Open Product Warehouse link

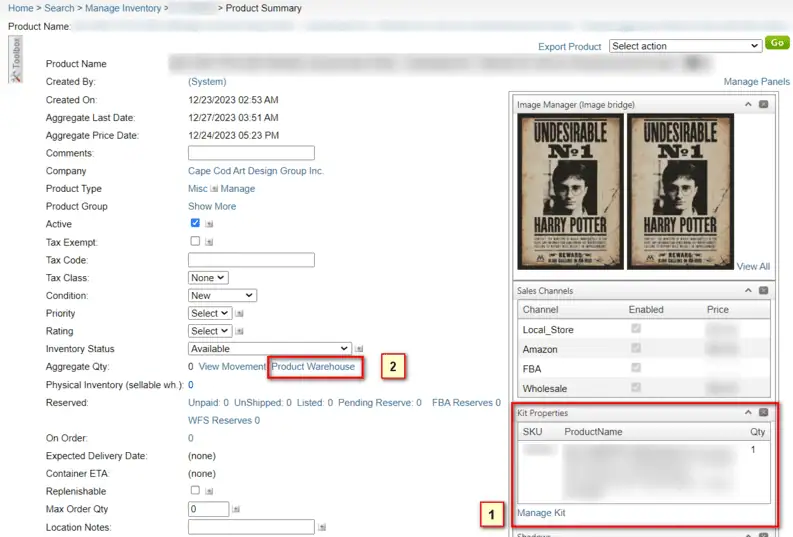click(x=313, y=367)
